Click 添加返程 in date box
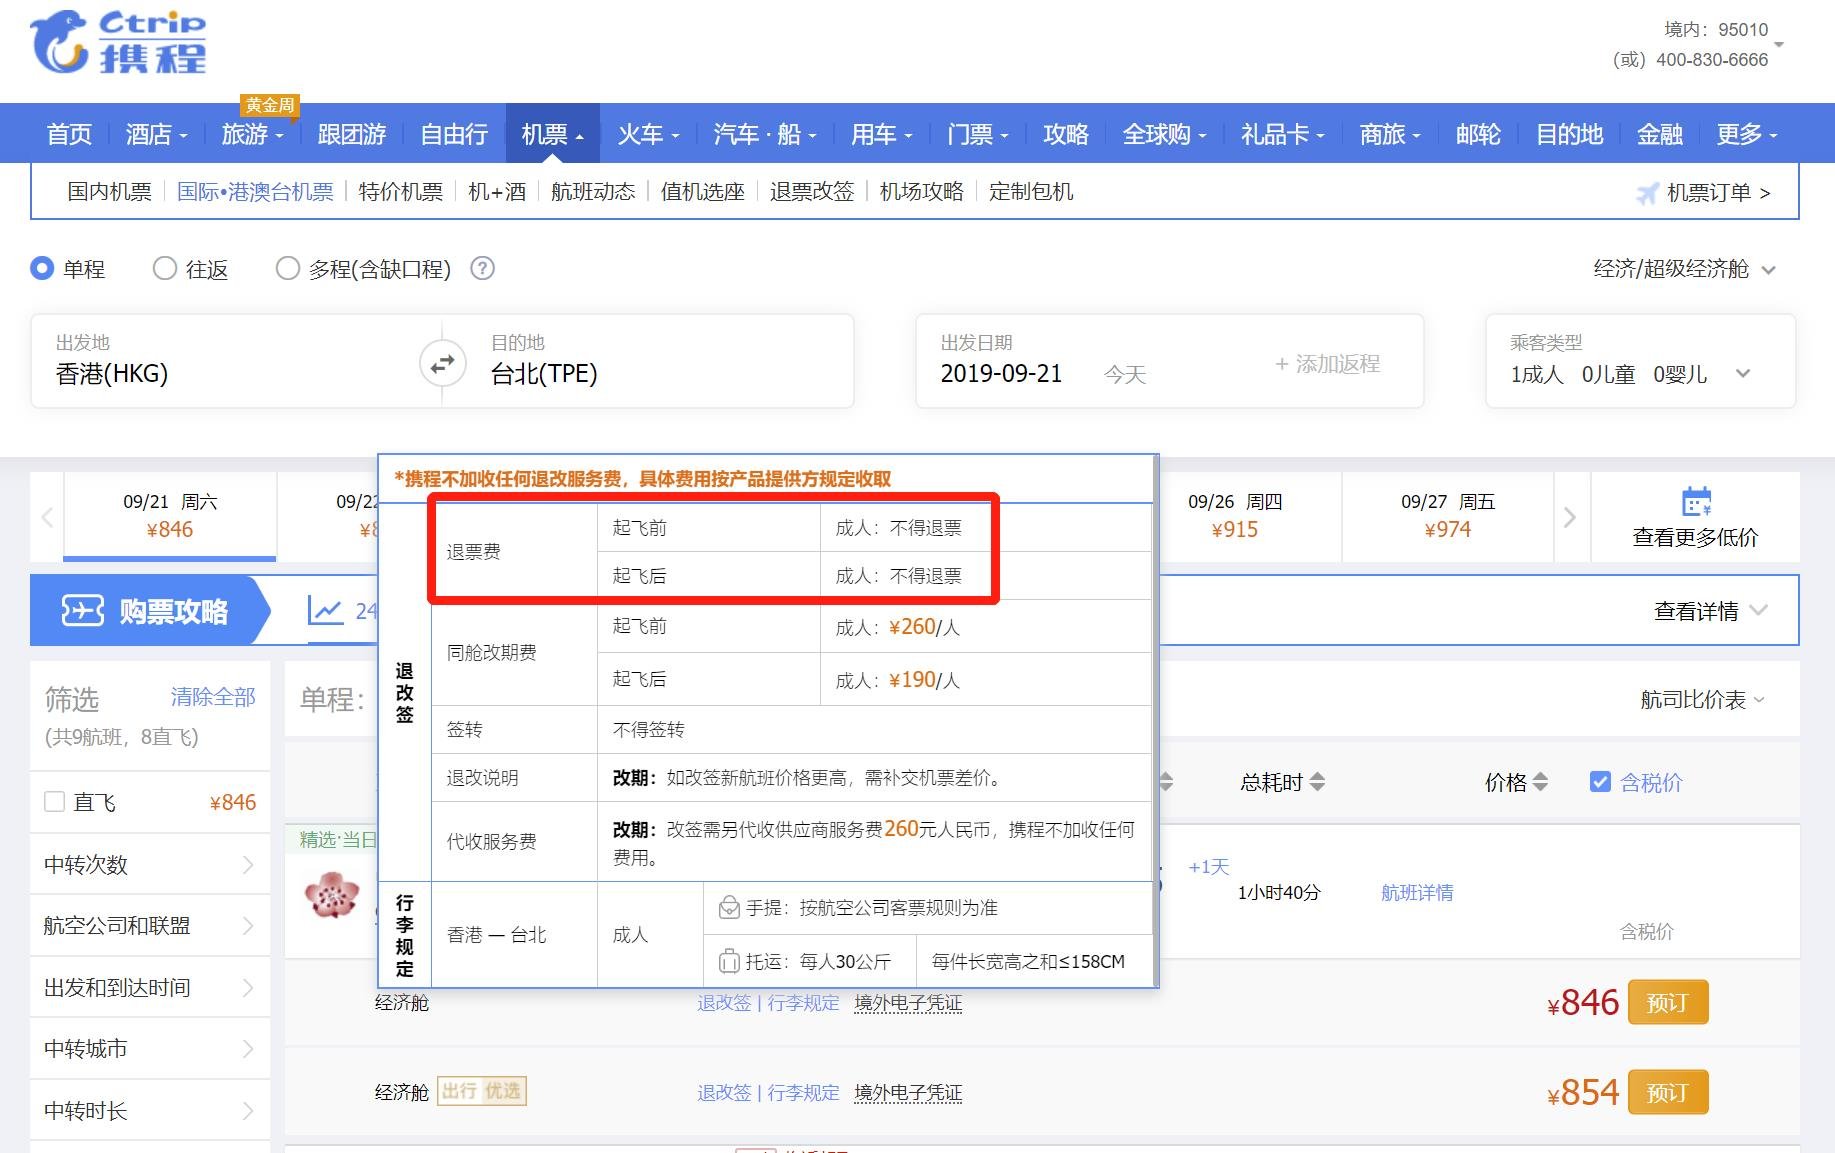 (x=1328, y=364)
